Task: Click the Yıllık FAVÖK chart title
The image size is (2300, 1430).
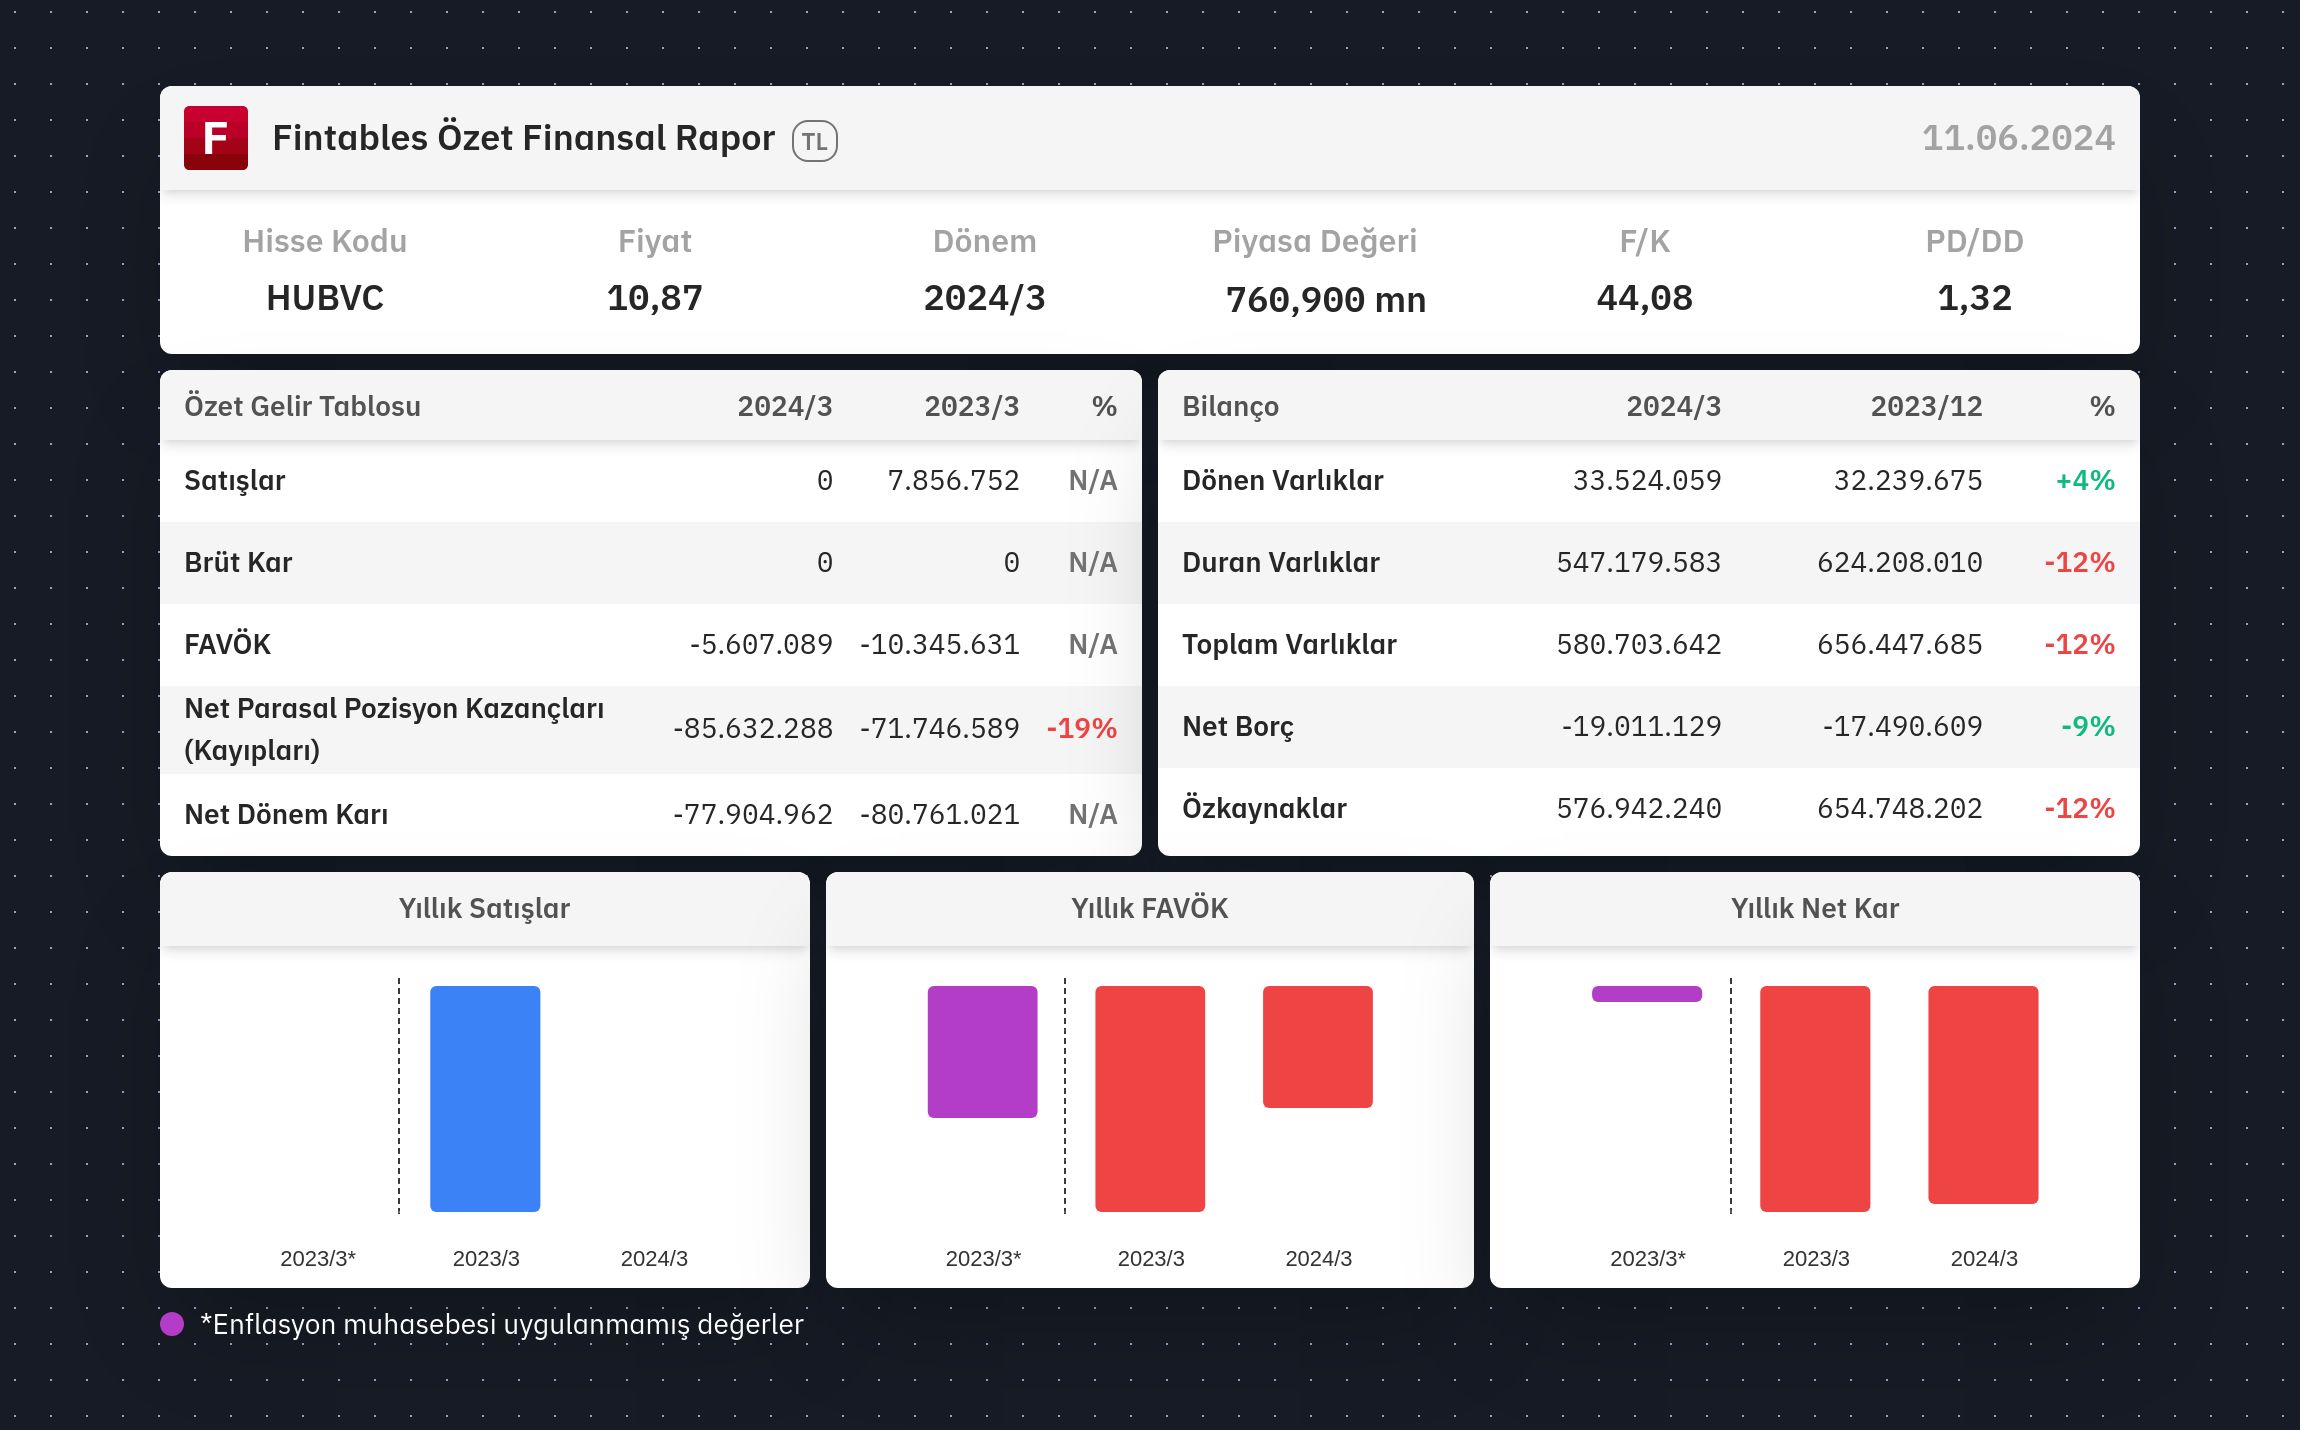Action: (1150, 908)
